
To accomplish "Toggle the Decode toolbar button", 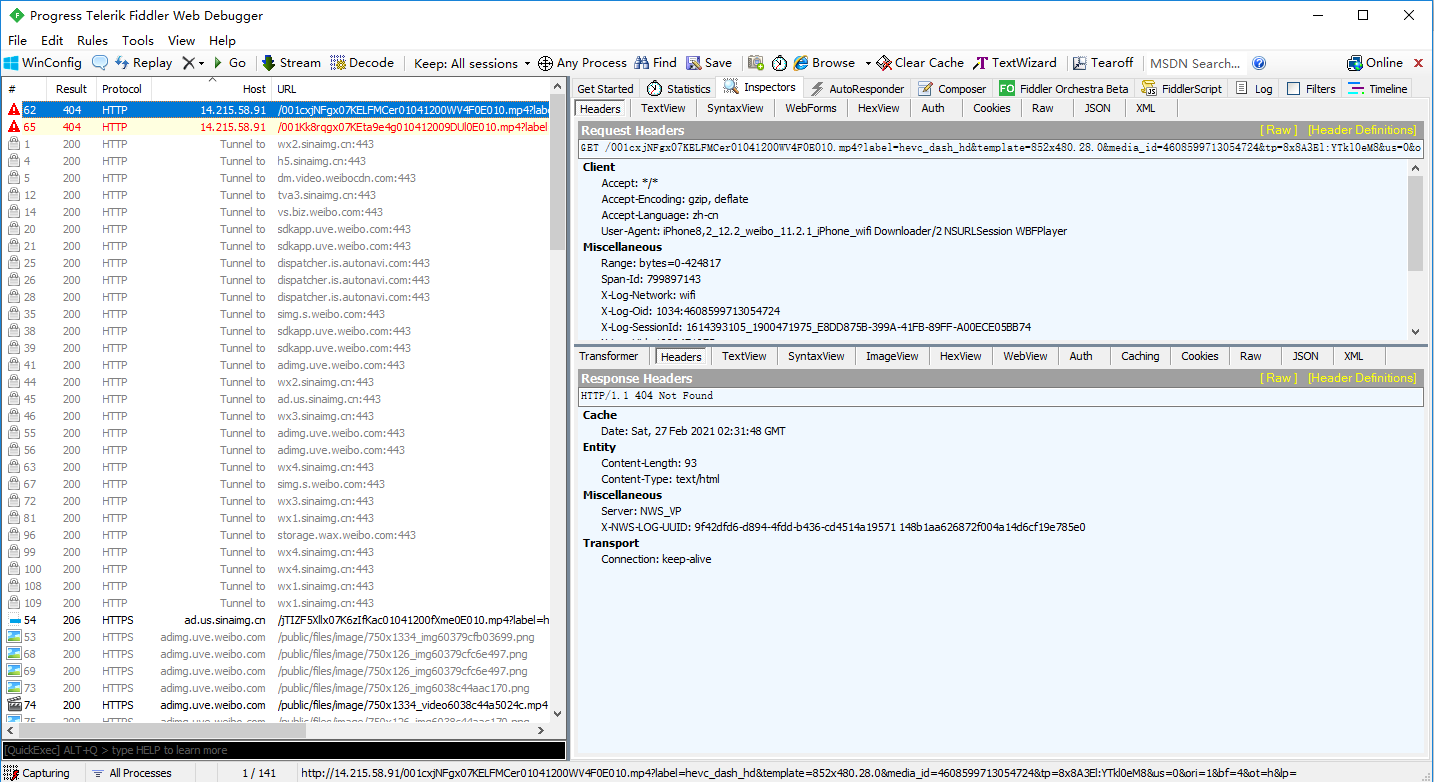I will [x=362, y=63].
